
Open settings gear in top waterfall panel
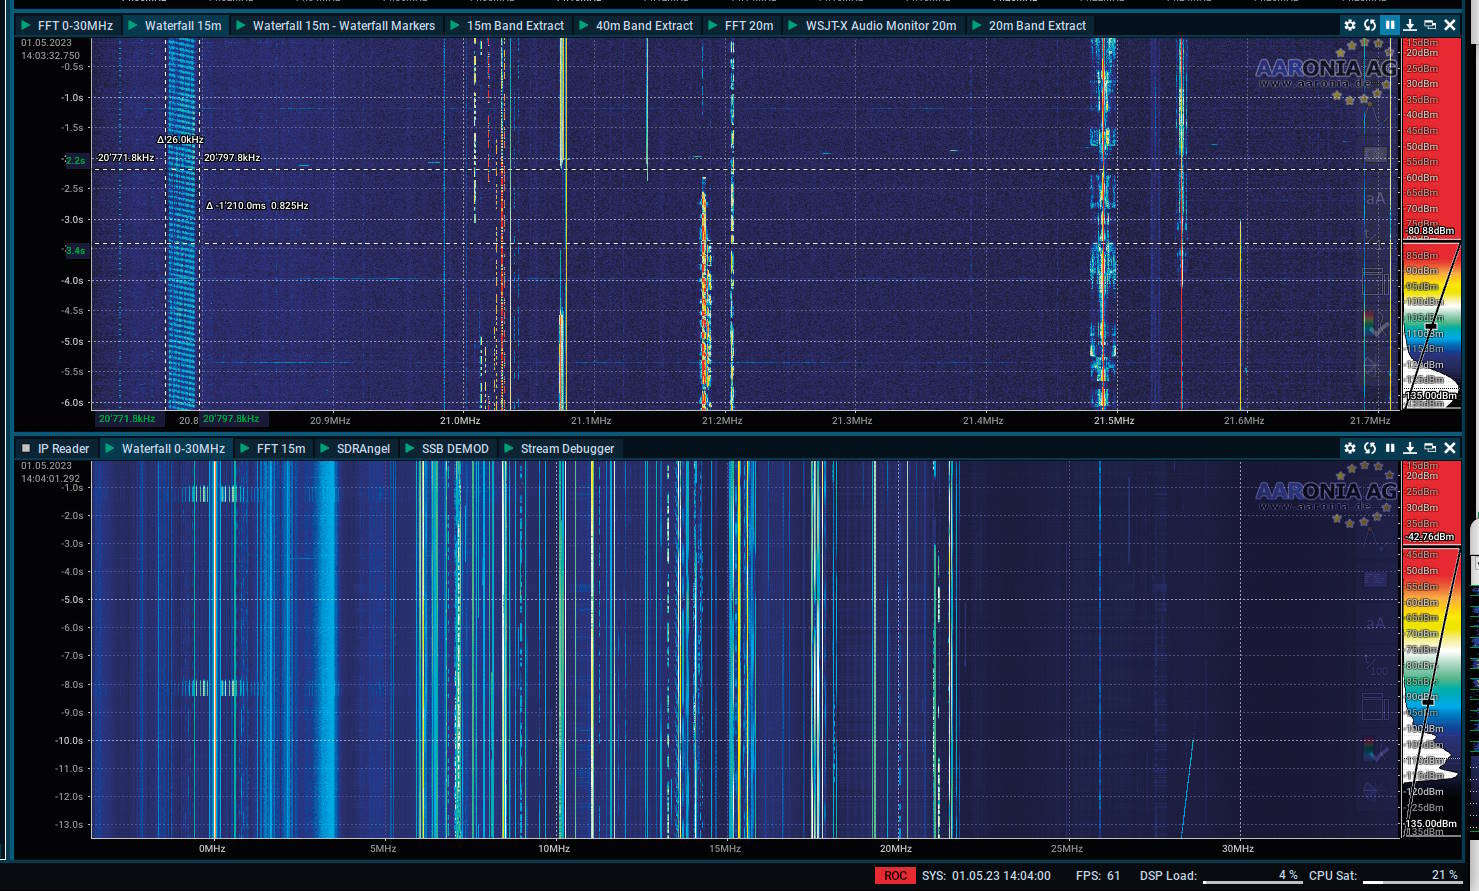1350,25
